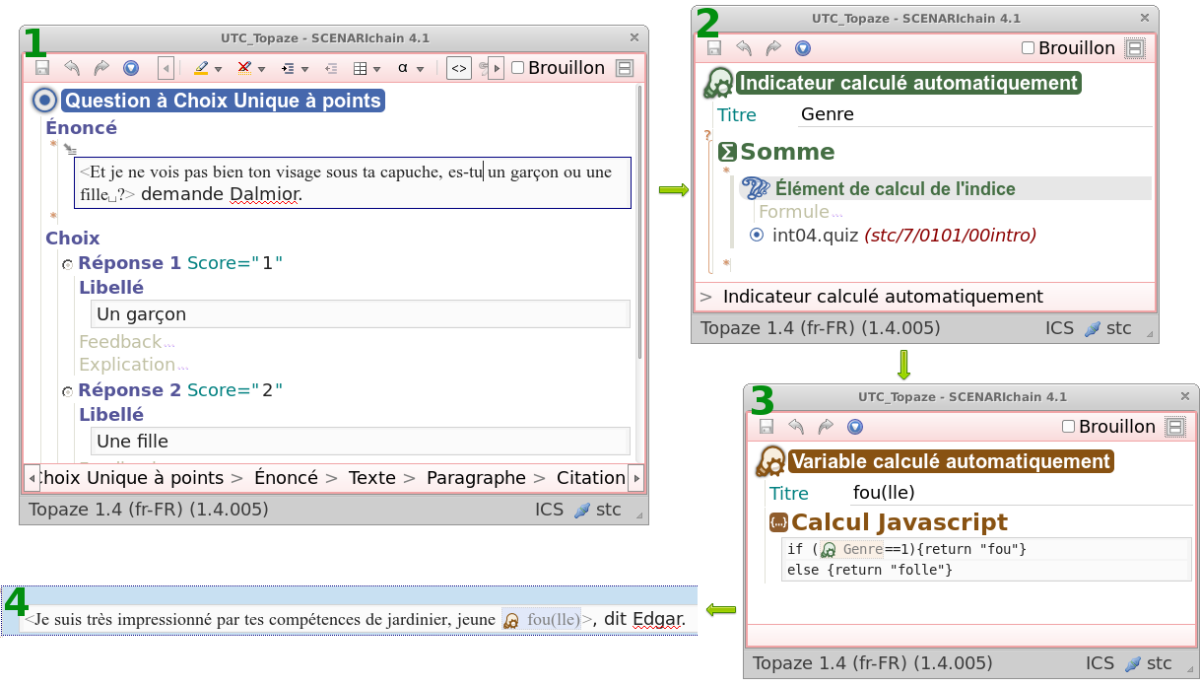Click the Titre field containing fou(lle)
The width and height of the screenshot is (1200, 686).
click(1021, 493)
